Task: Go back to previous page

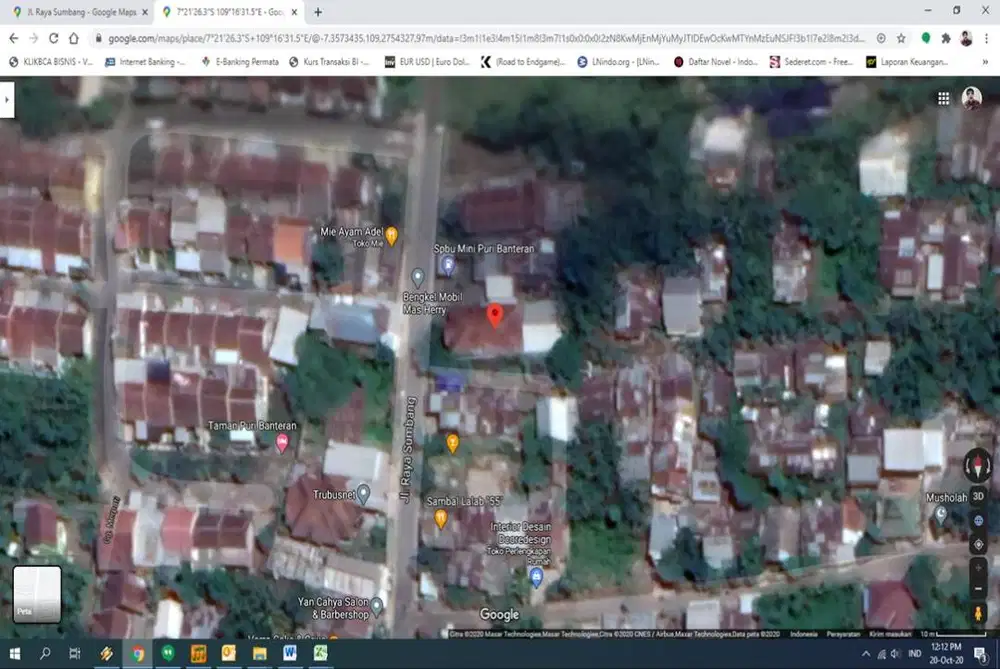Action: tap(13, 38)
